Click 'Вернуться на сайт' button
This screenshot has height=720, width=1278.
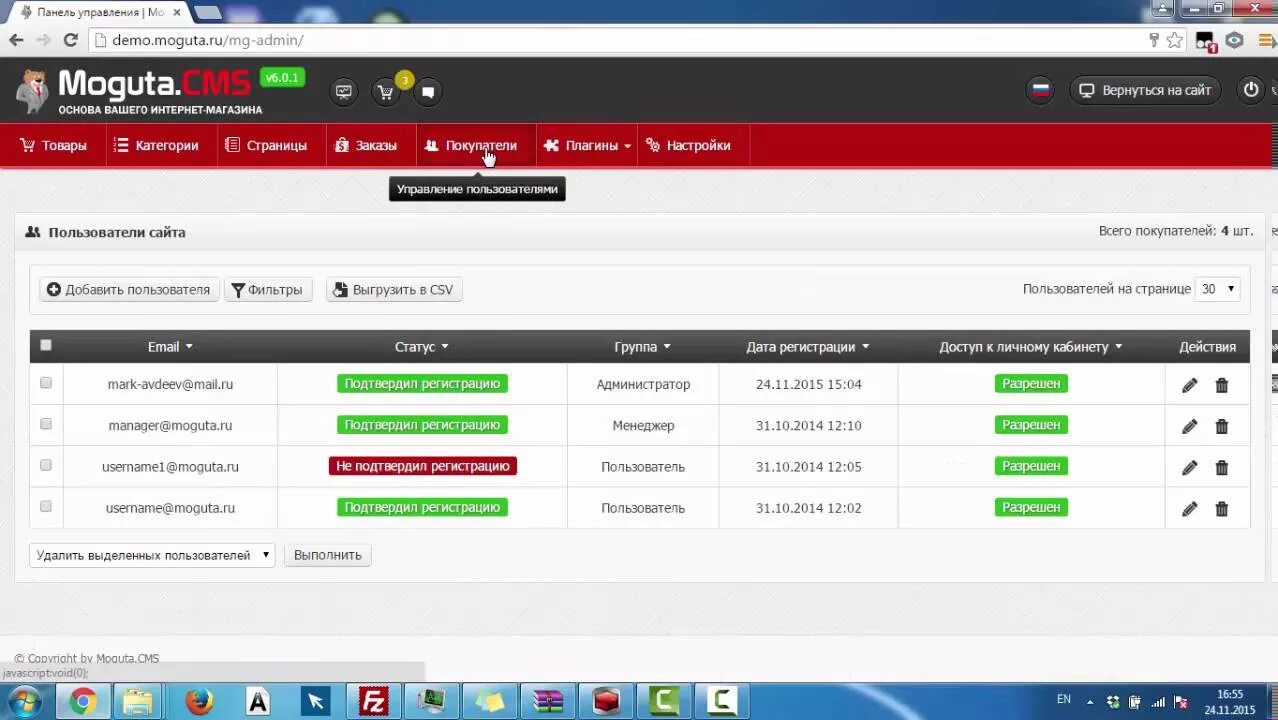[1145, 90]
